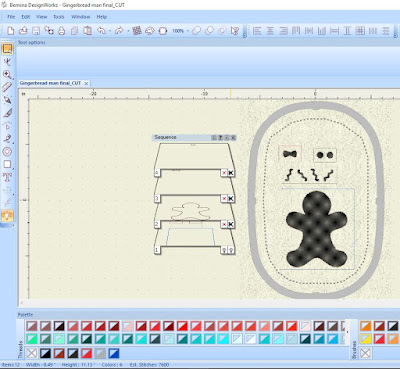The width and height of the screenshot is (400, 369).
Task: Toggle red X on sequence layer 2
Action: pos(224,224)
